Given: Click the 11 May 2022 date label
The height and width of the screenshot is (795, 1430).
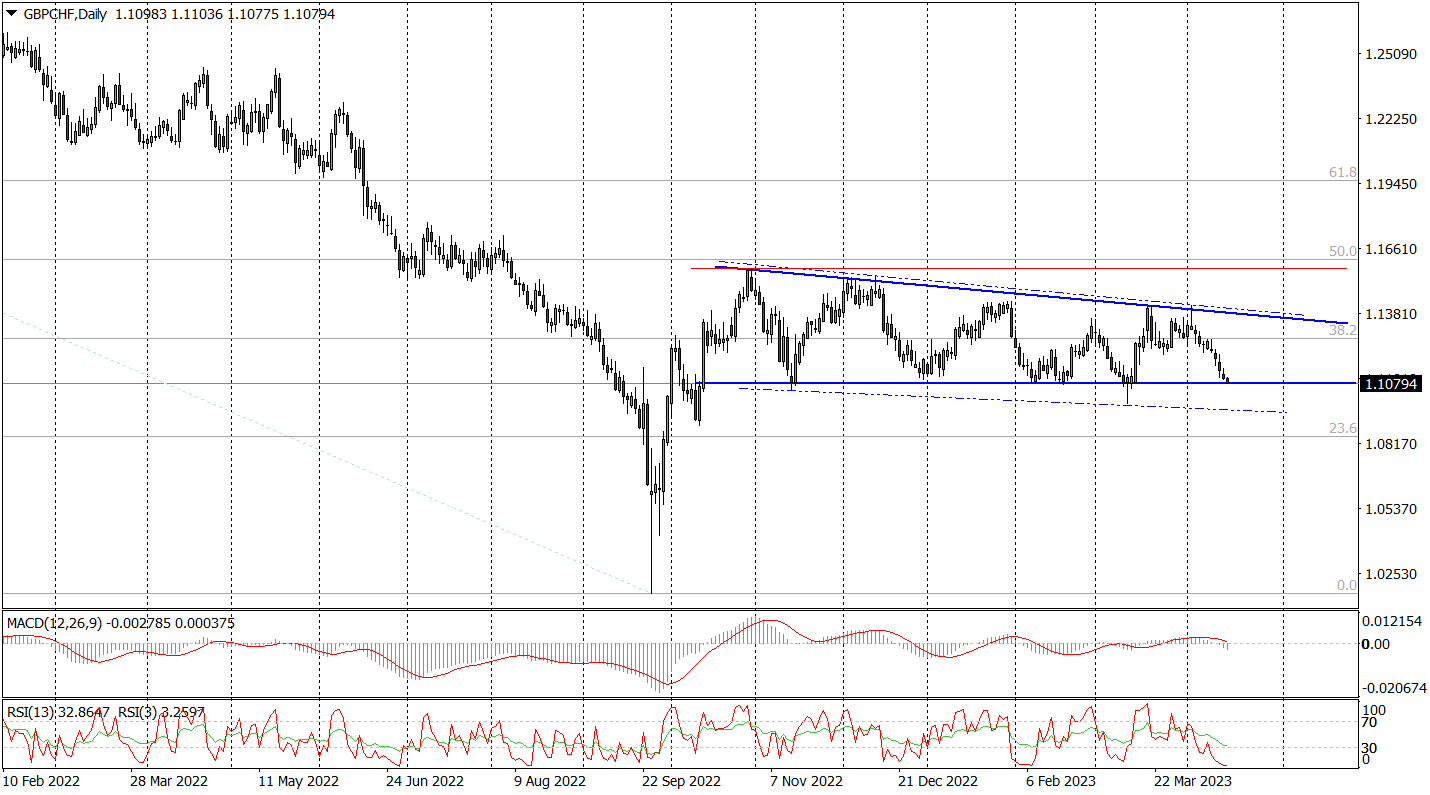Looking at the screenshot, I should coord(298,780).
